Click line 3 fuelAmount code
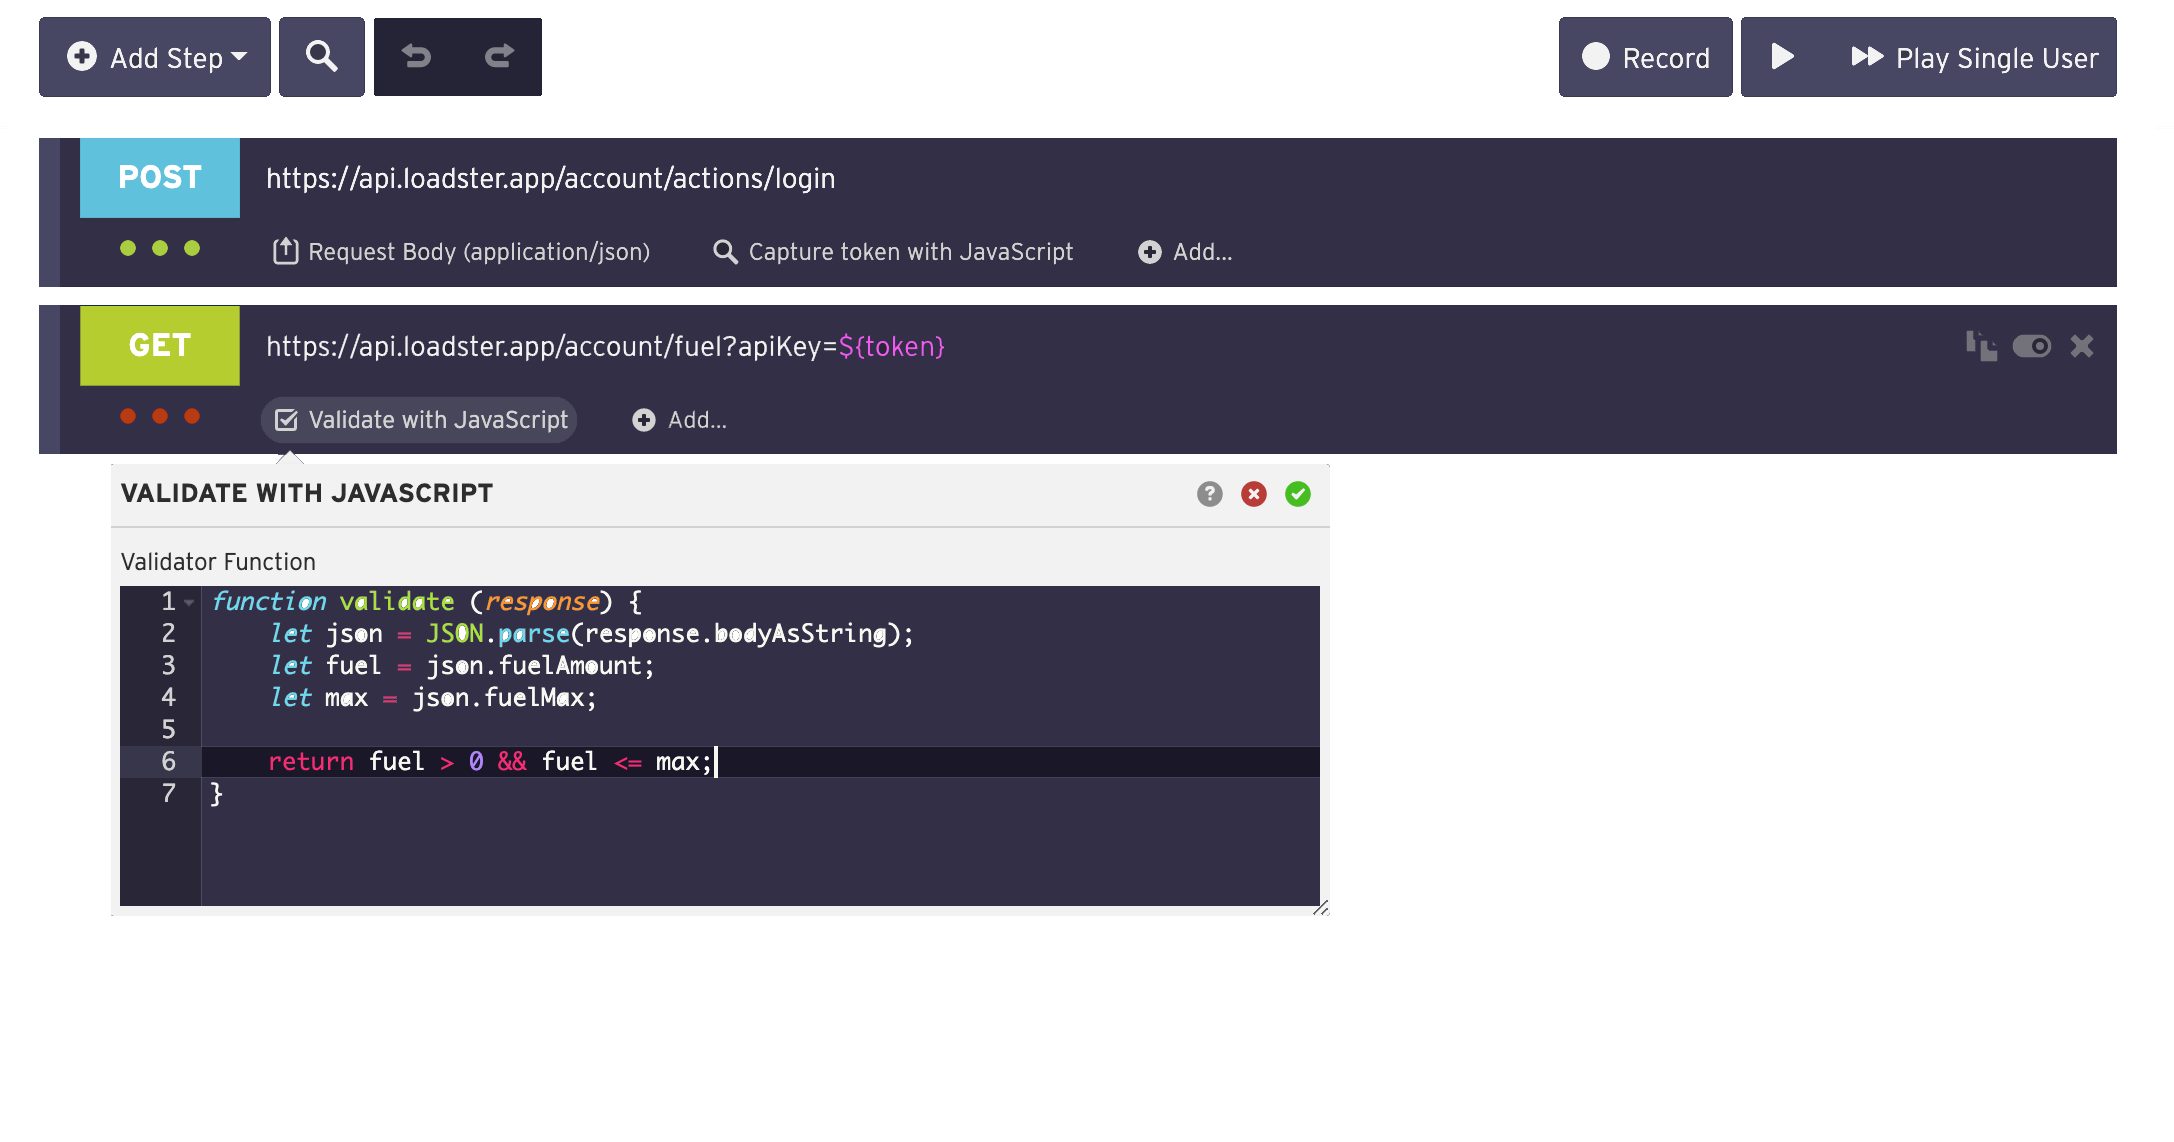The image size is (2174, 1142). (x=462, y=665)
